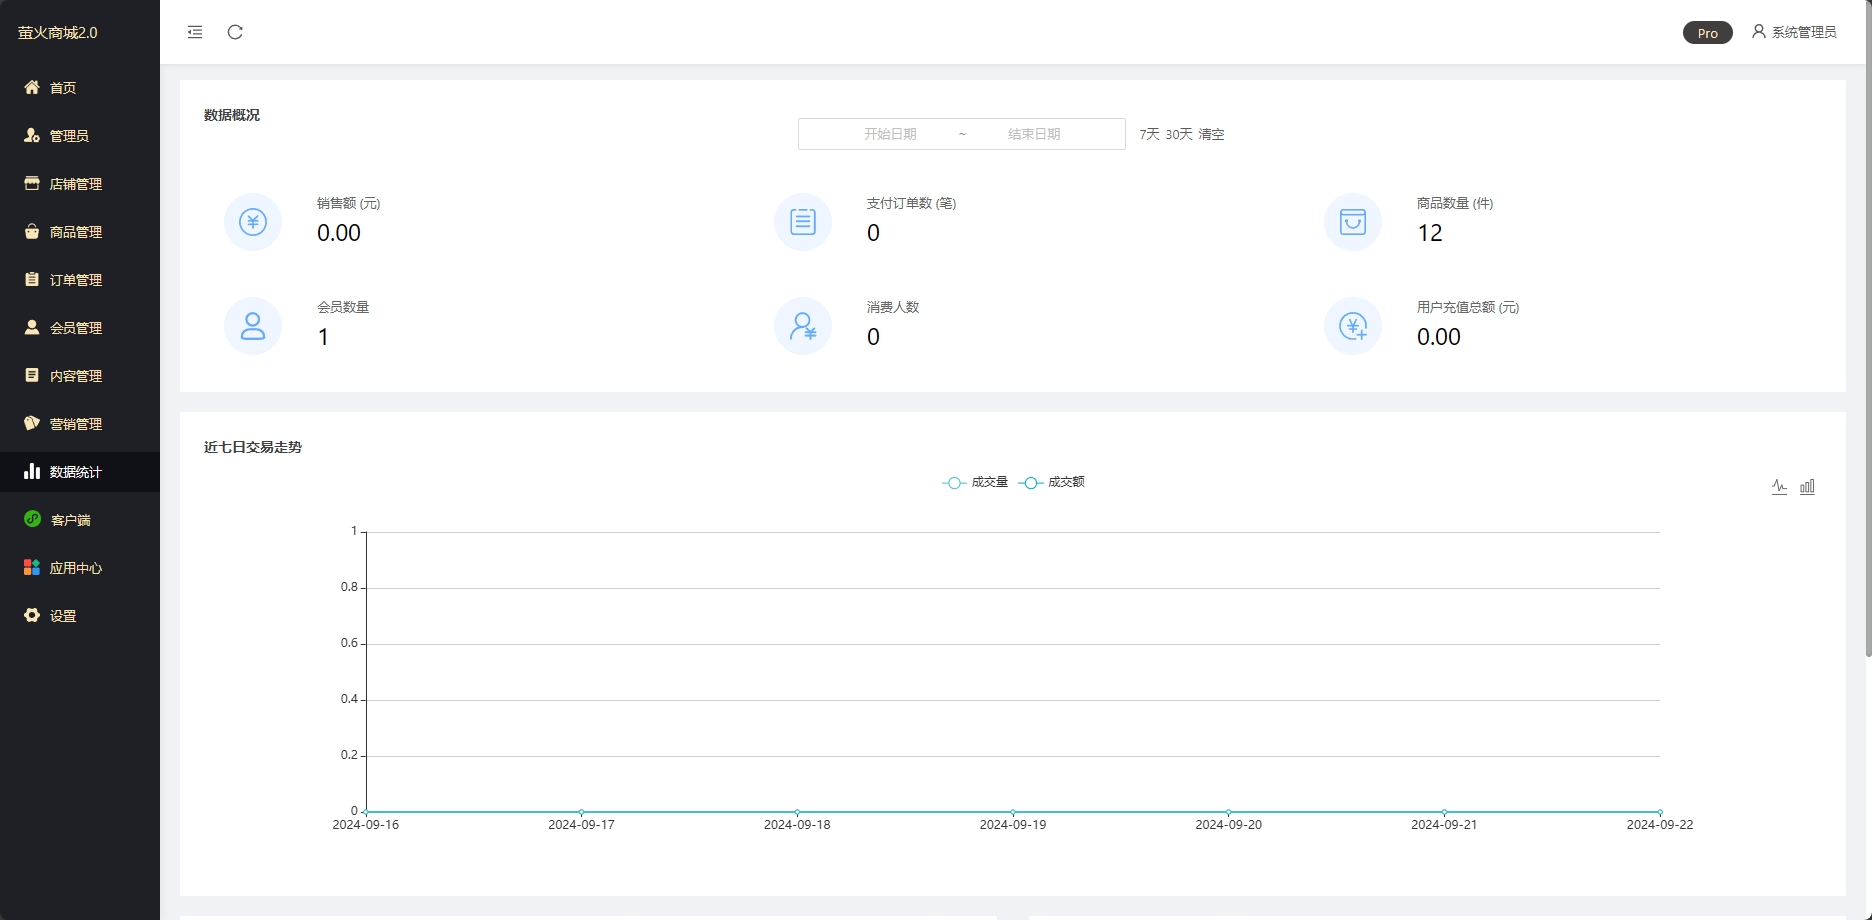Click the 首页 home icon in sidebar
The image size is (1872, 920).
(32, 87)
